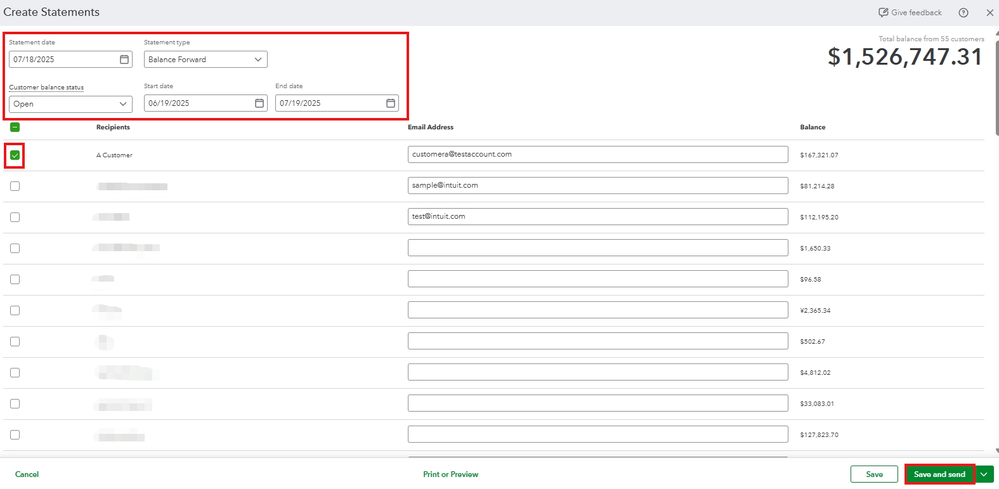Click the Cancel link
The height and width of the screenshot is (489, 999).
click(x=27, y=474)
